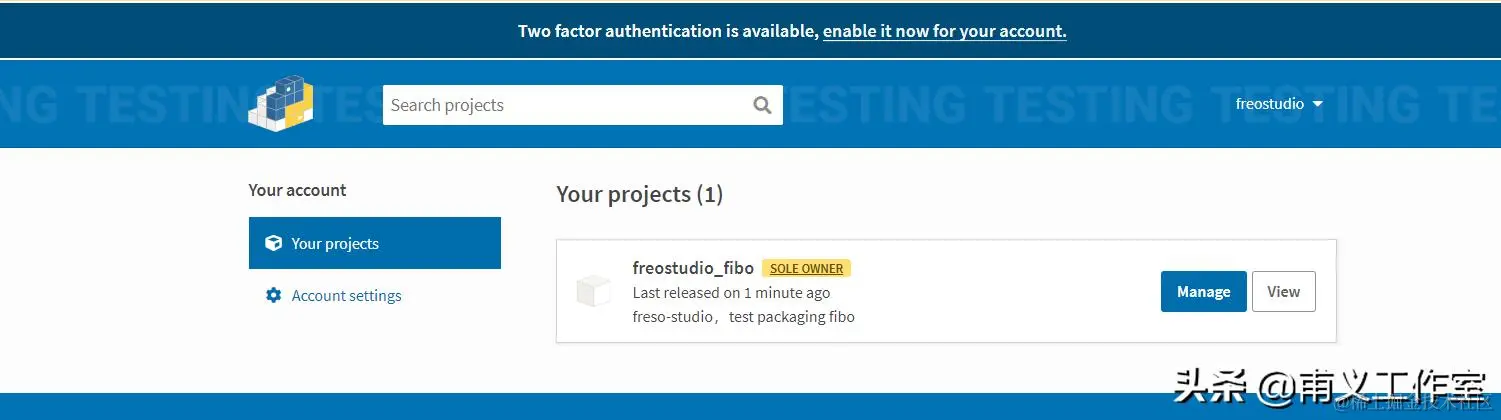This screenshot has height=420, width=1501.
Task: Click the SOLE OWNER badge
Action: pos(806,268)
